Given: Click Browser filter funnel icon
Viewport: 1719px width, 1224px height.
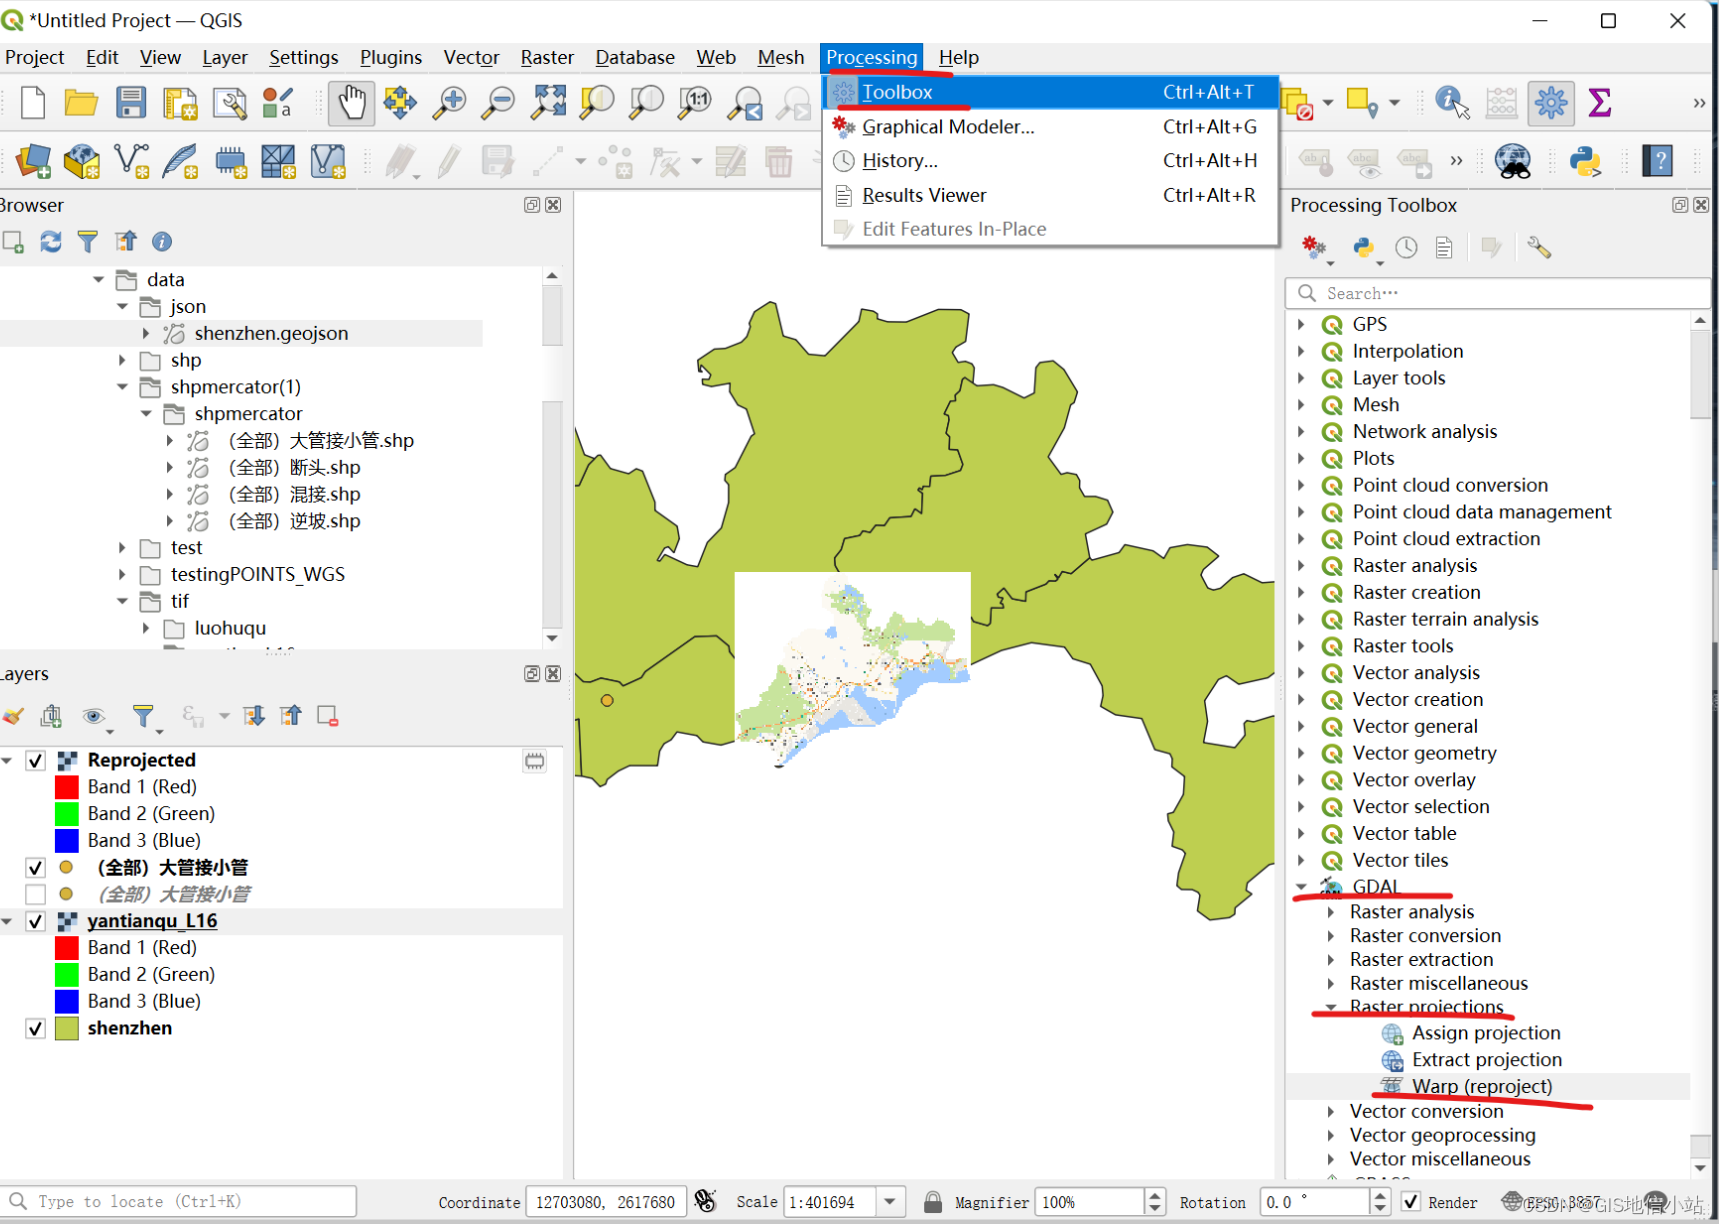Looking at the screenshot, I should pos(88,241).
